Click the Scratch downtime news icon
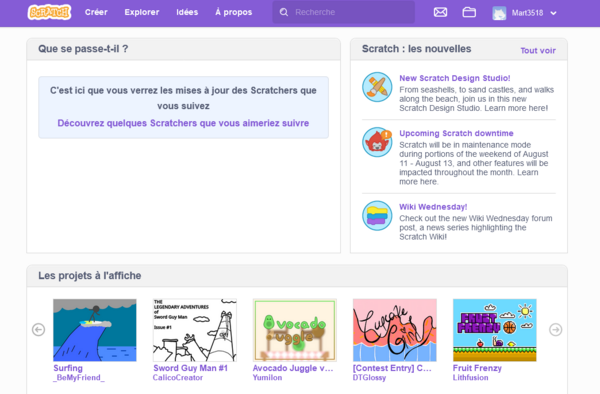The image size is (600, 394). click(x=377, y=142)
